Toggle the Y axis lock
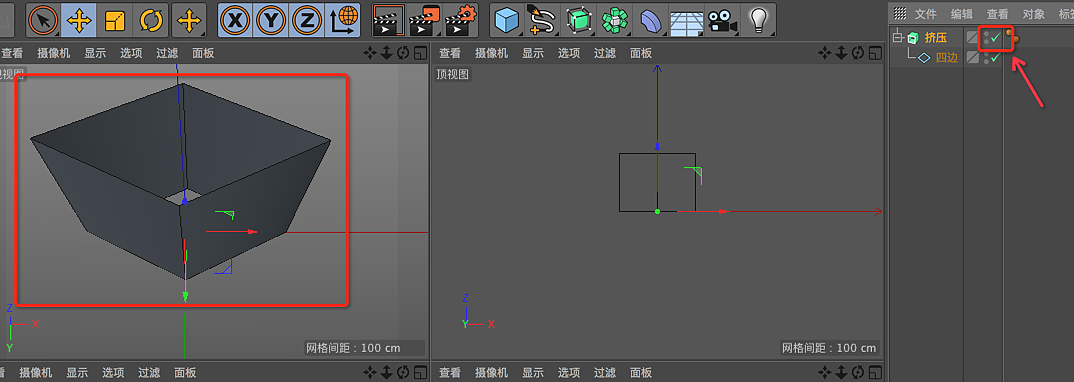Viewport: 1074px width, 382px height. (271, 21)
